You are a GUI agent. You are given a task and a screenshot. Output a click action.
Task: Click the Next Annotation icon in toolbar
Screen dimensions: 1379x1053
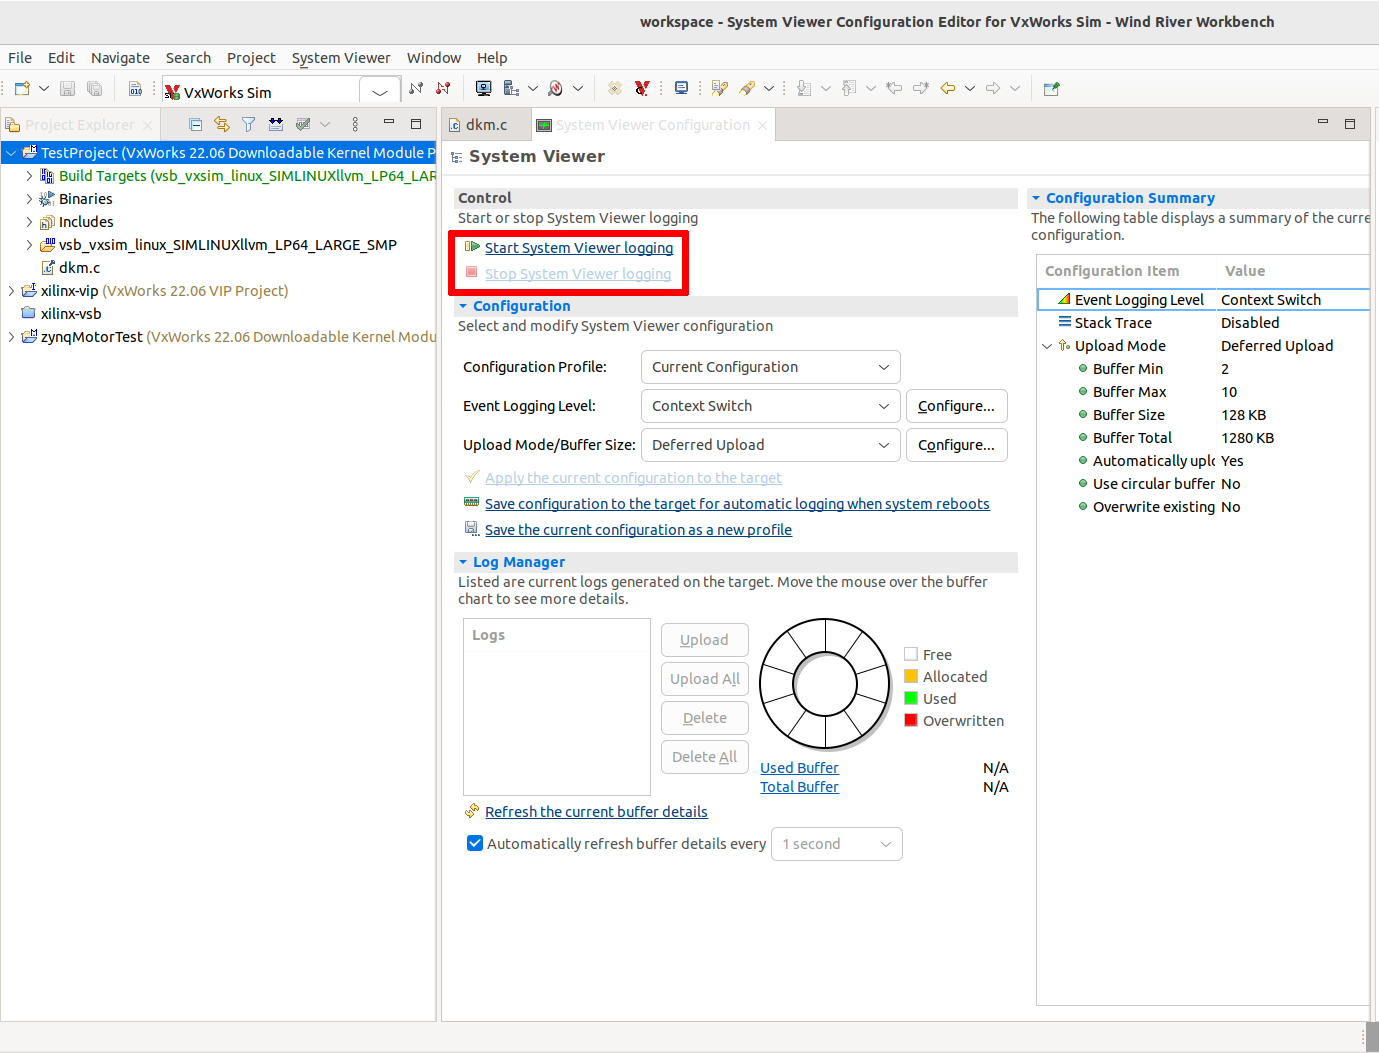coord(804,89)
